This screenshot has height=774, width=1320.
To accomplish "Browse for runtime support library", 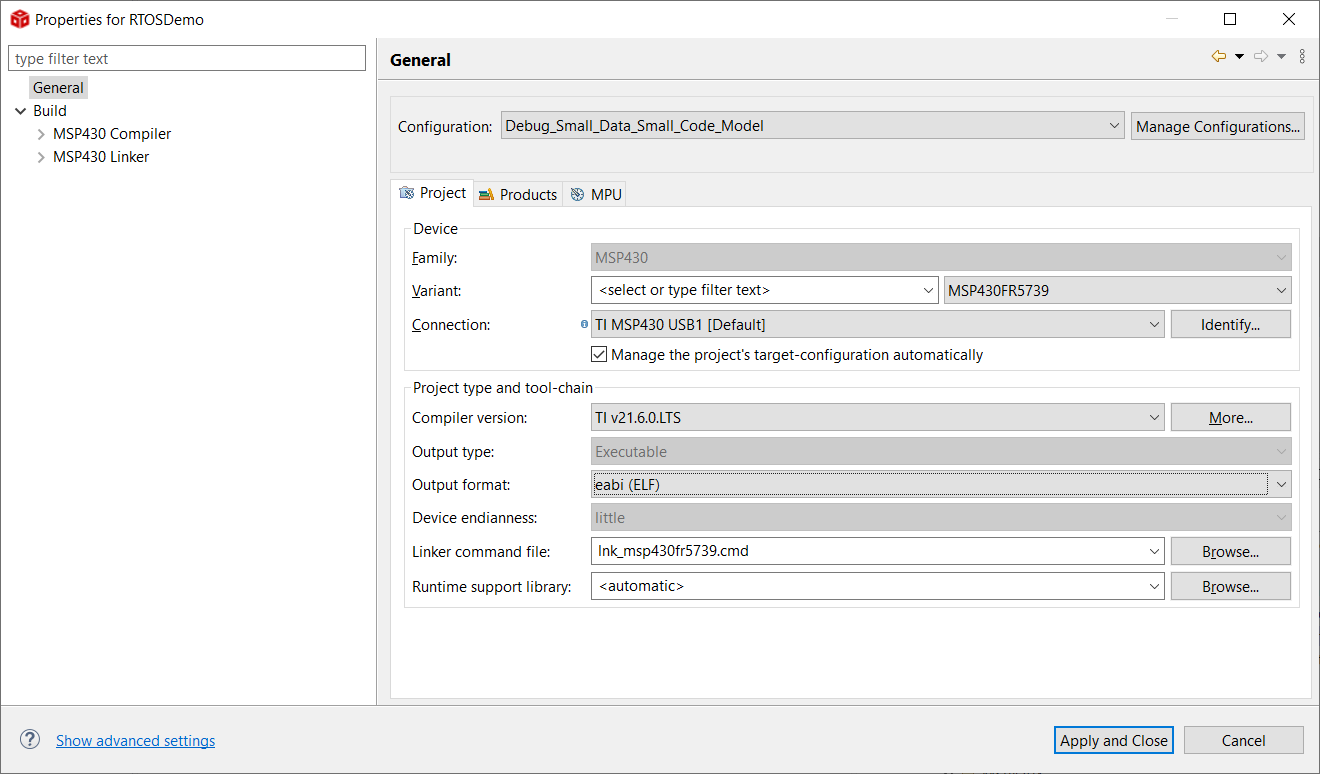I will (x=1230, y=586).
